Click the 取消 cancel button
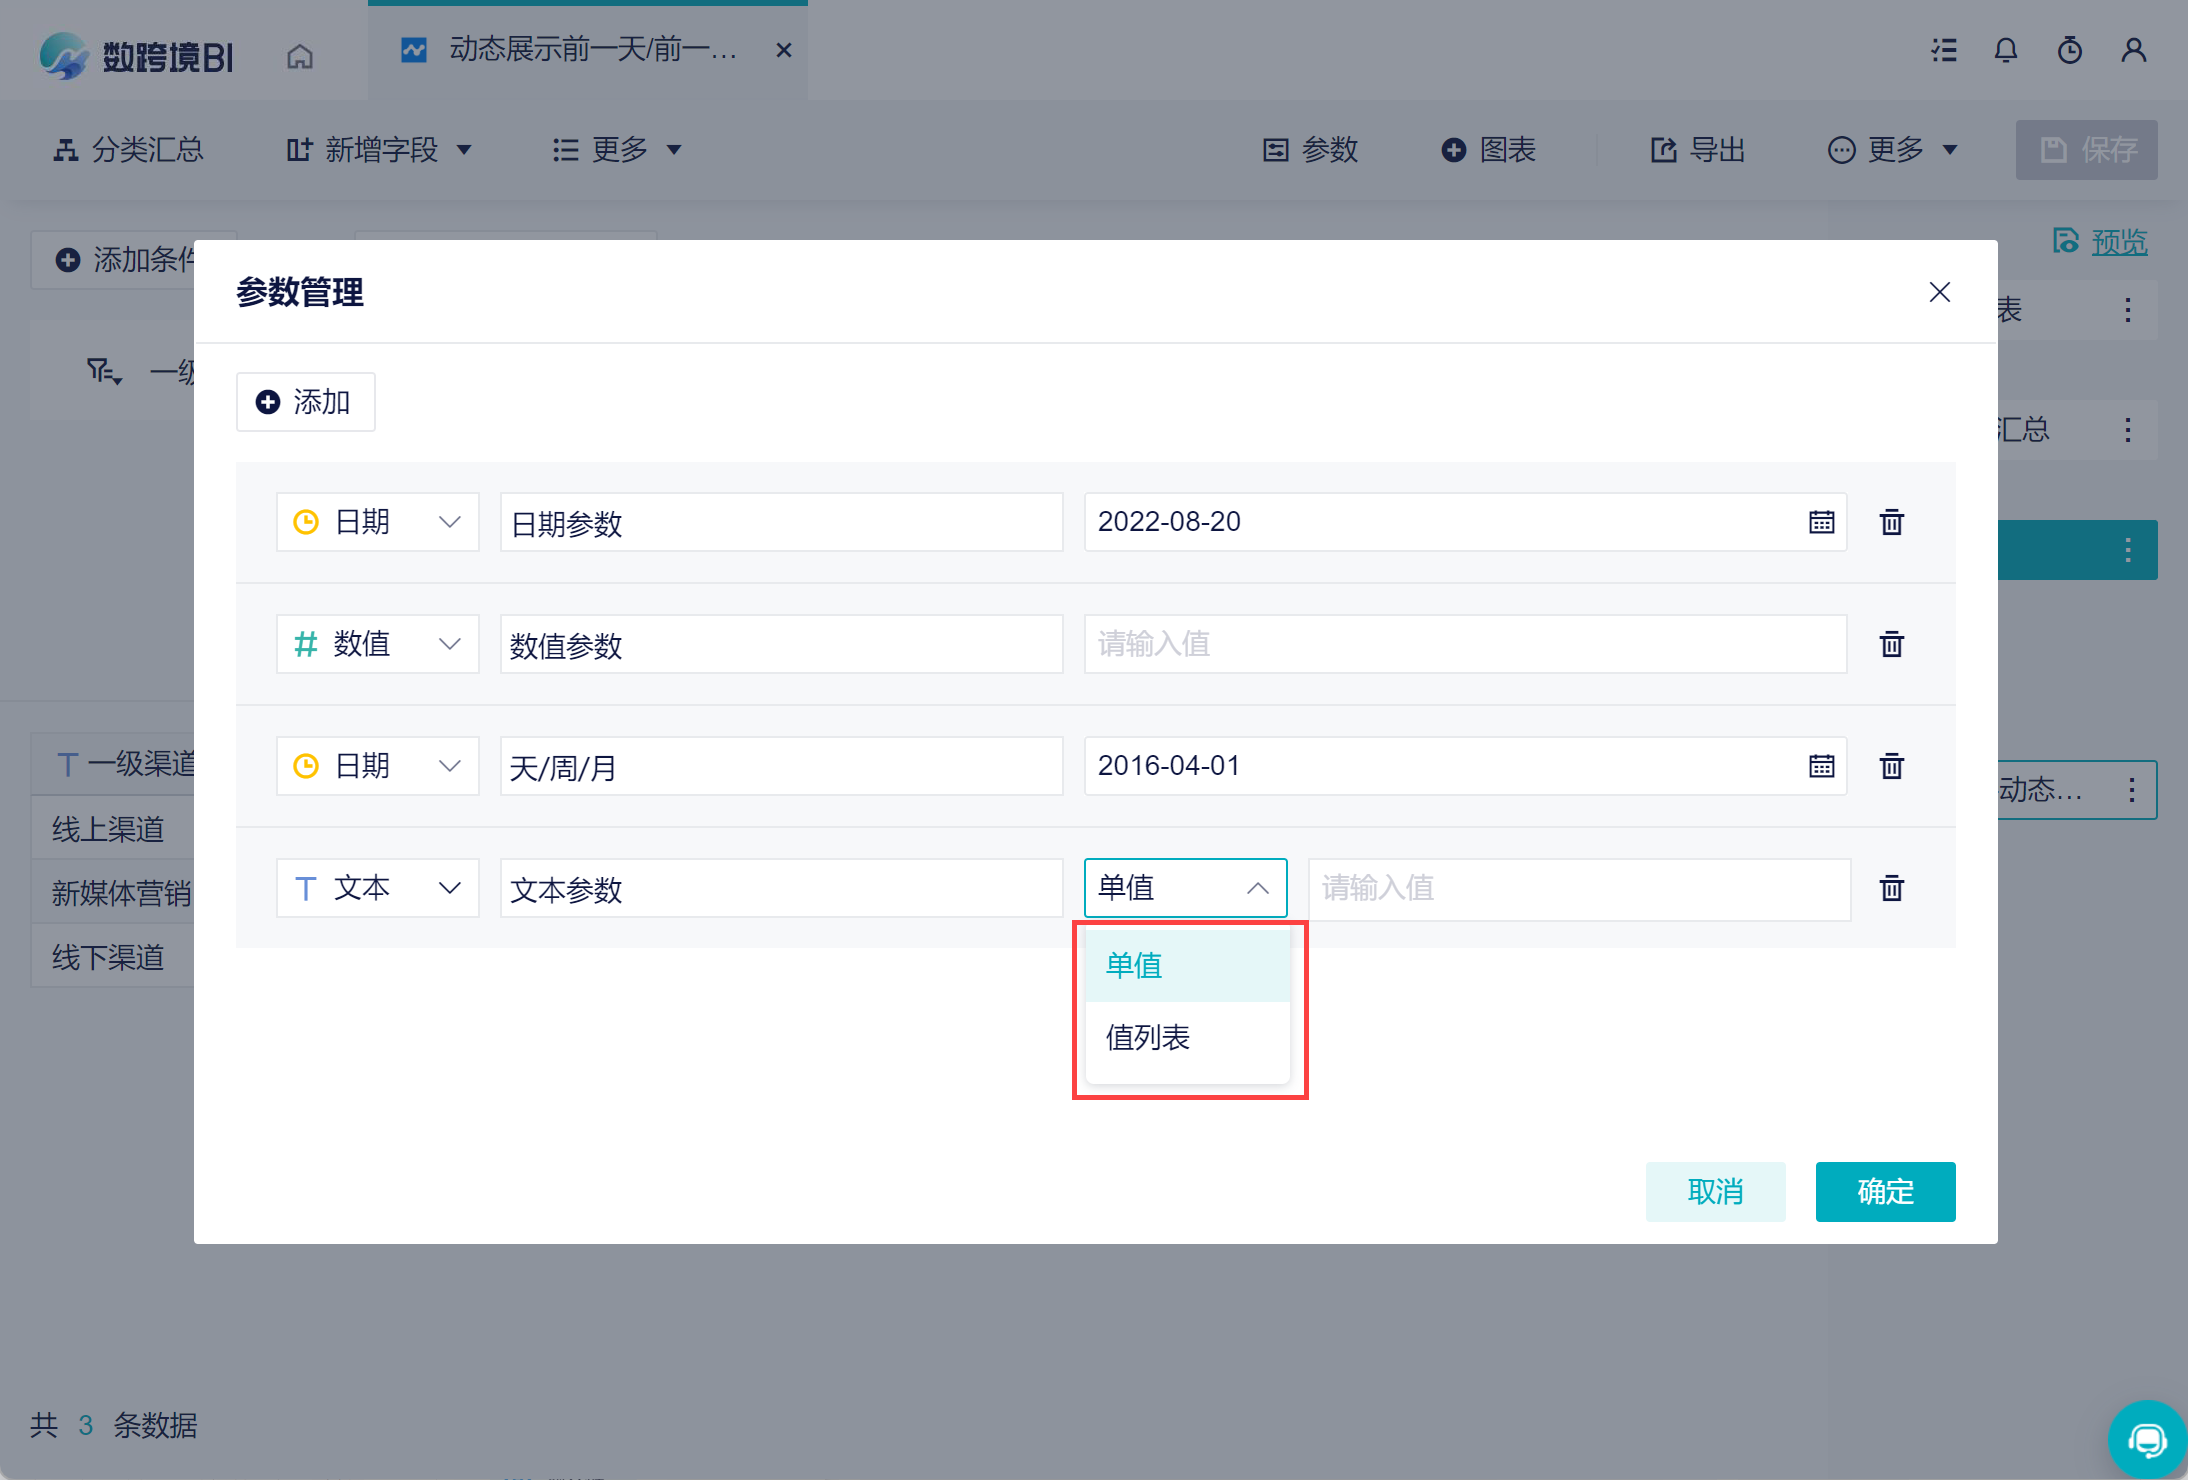2188x1480 pixels. tap(1715, 1191)
